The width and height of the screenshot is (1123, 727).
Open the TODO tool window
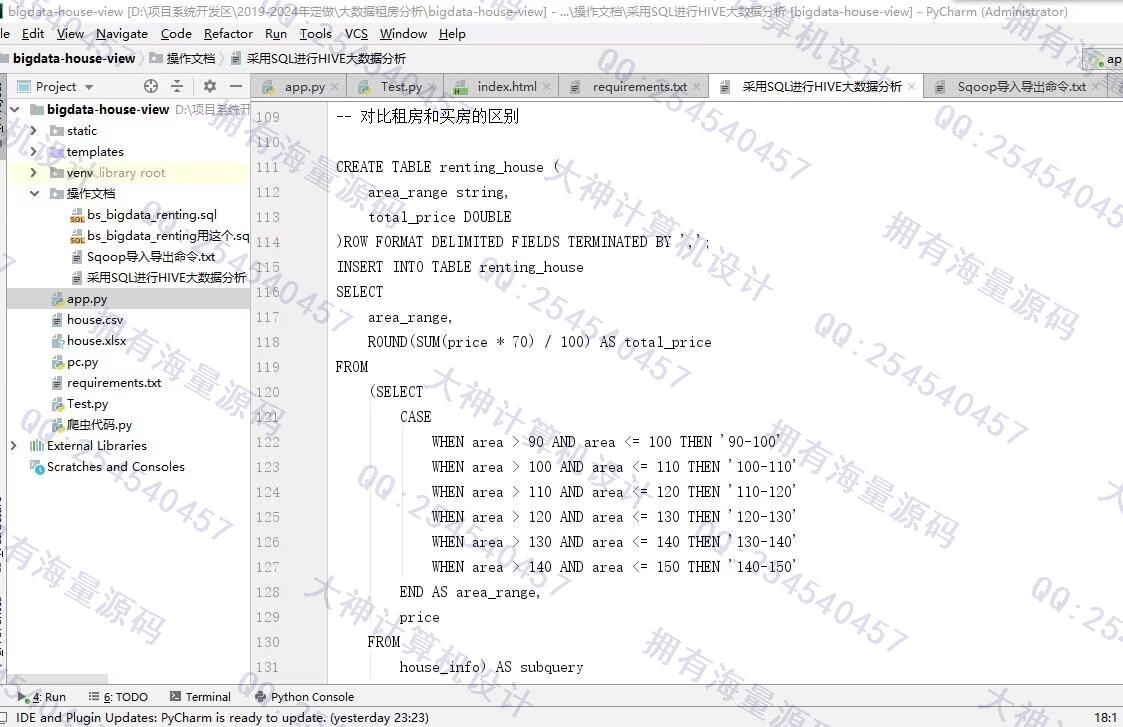click(x=118, y=697)
